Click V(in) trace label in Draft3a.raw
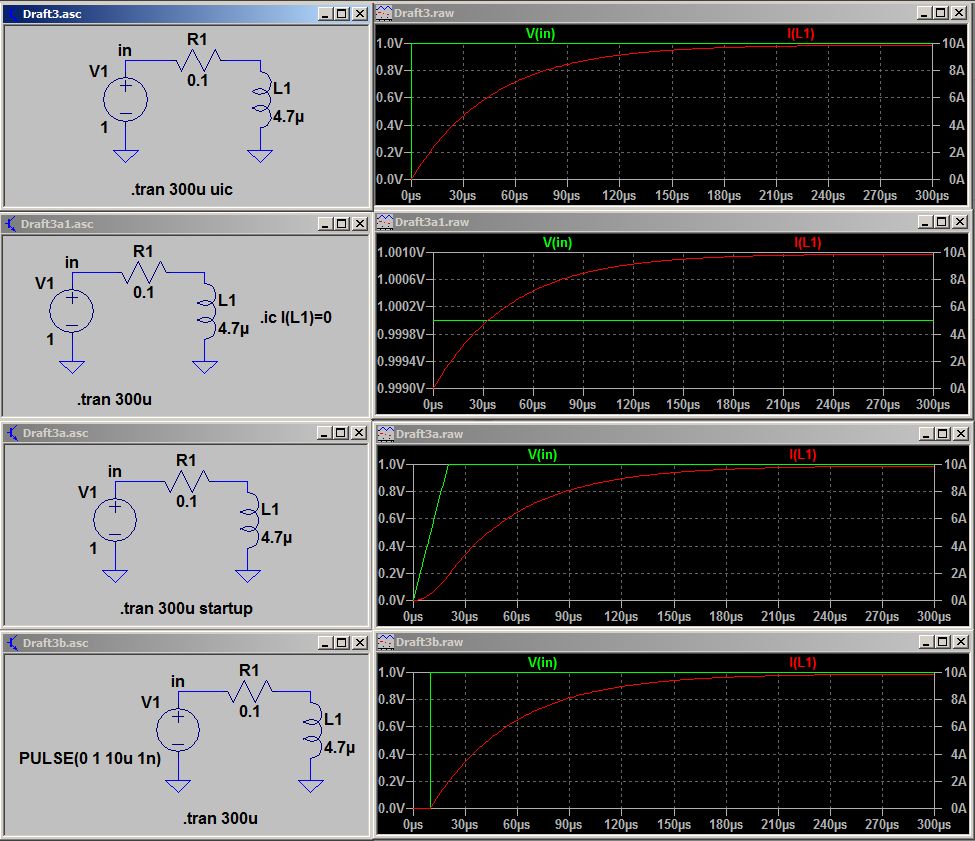 coord(542,454)
